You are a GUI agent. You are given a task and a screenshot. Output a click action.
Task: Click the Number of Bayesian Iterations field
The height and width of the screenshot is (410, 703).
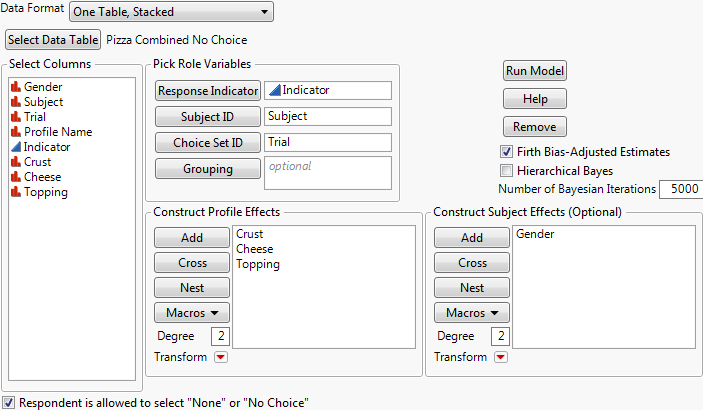[679, 189]
